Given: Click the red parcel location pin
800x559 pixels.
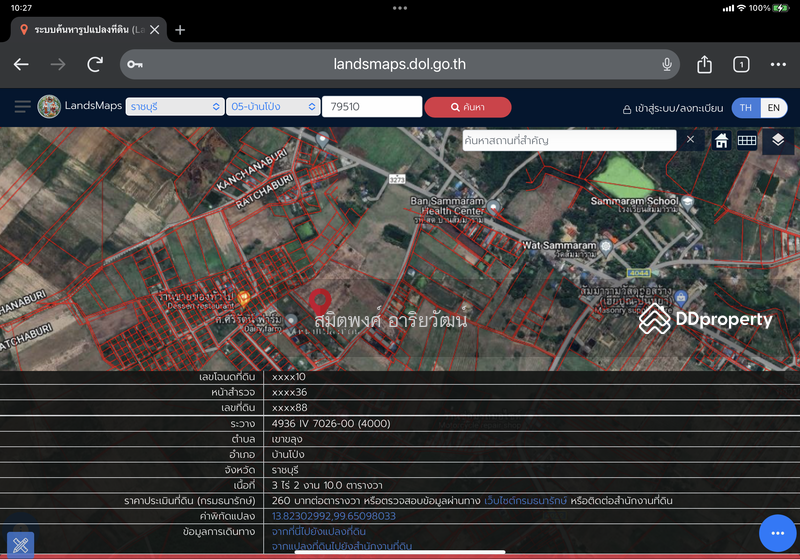Looking at the screenshot, I should click(320, 301).
